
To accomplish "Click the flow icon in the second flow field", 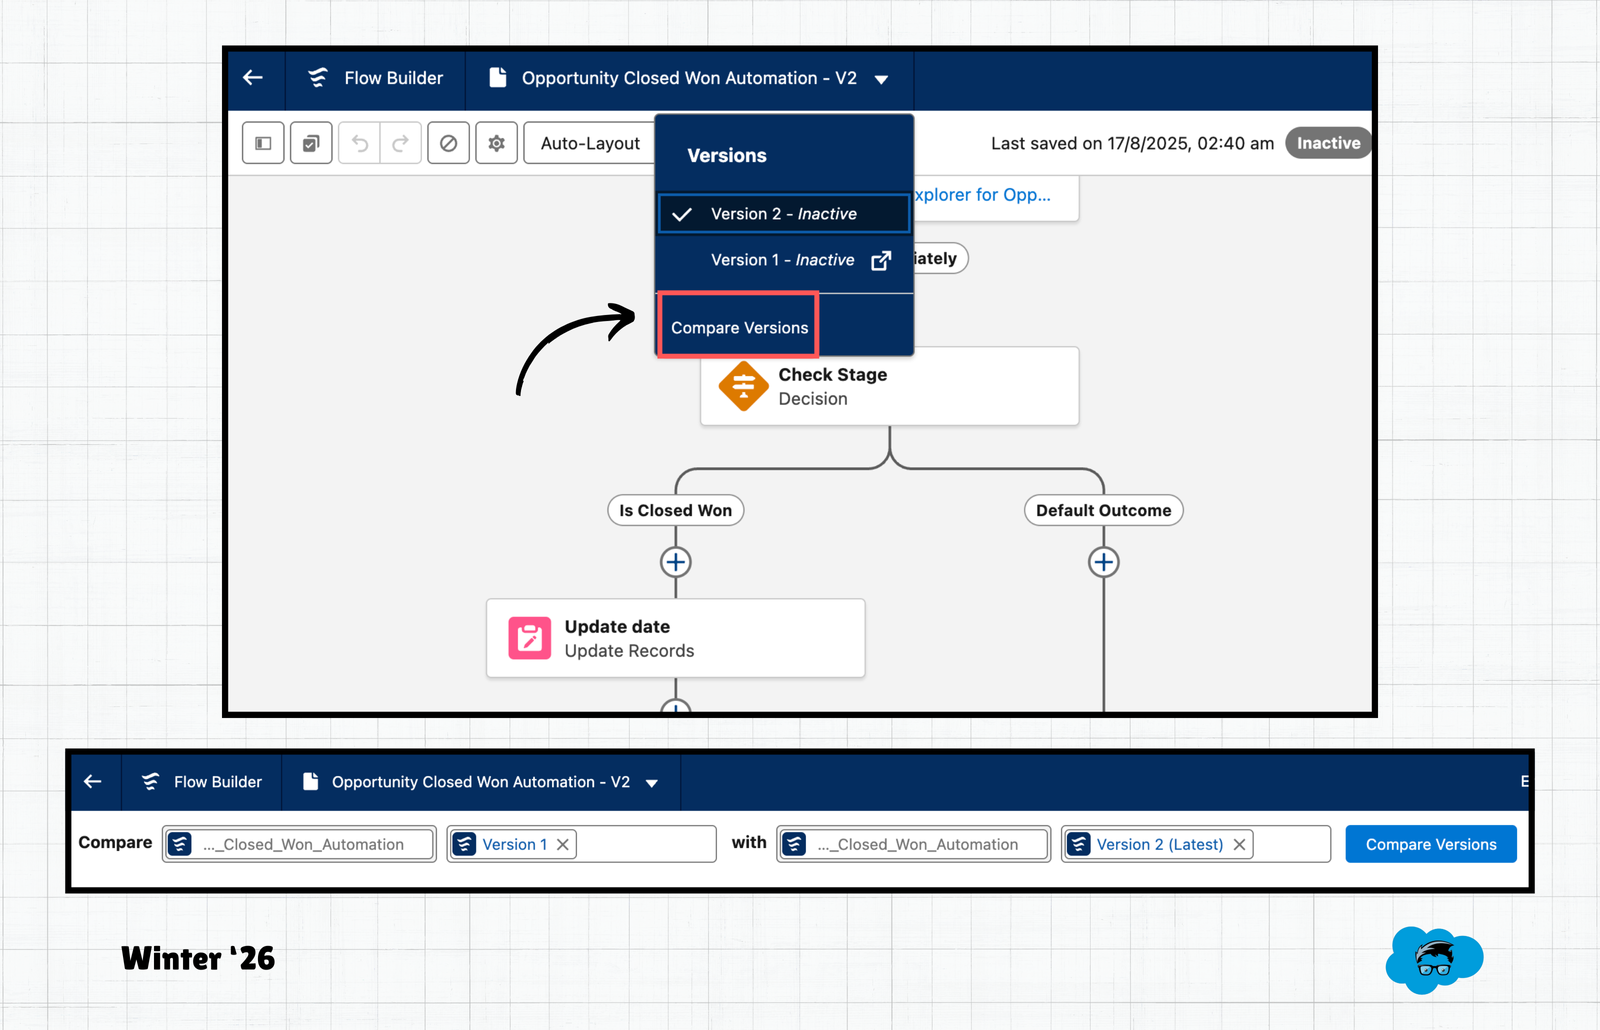I will click(x=794, y=844).
